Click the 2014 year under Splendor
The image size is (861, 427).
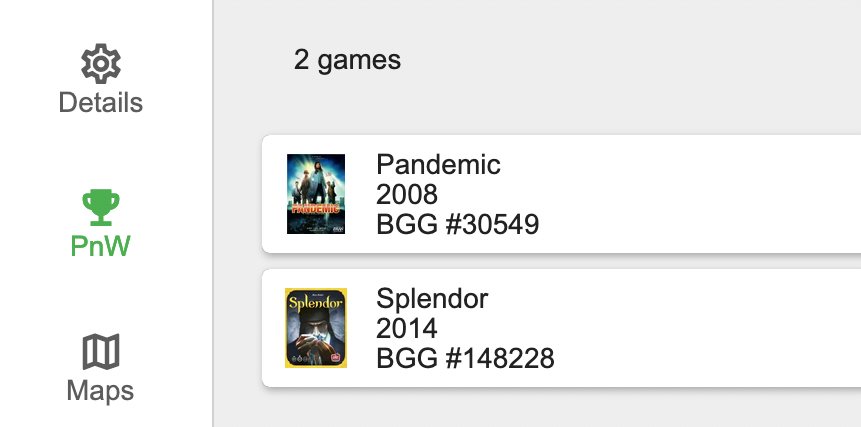[407, 328]
